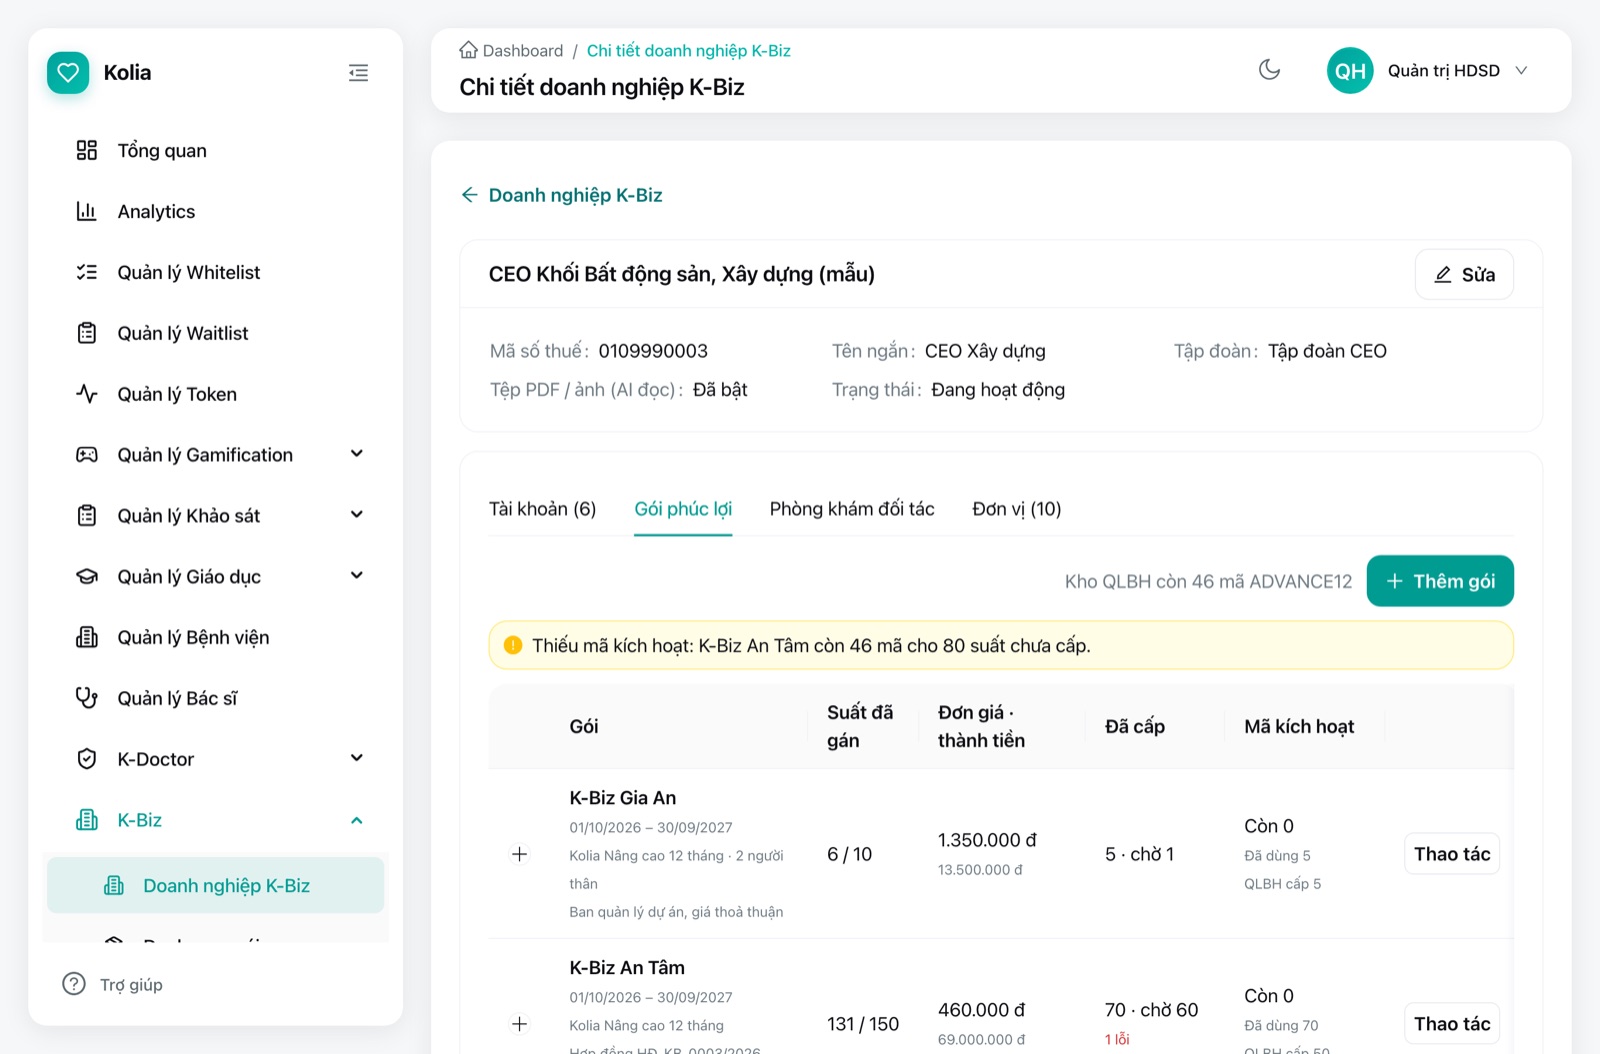This screenshot has width=1600, height=1054.
Task: Click the Dashboard home icon in breadcrumb
Action: [468, 50]
